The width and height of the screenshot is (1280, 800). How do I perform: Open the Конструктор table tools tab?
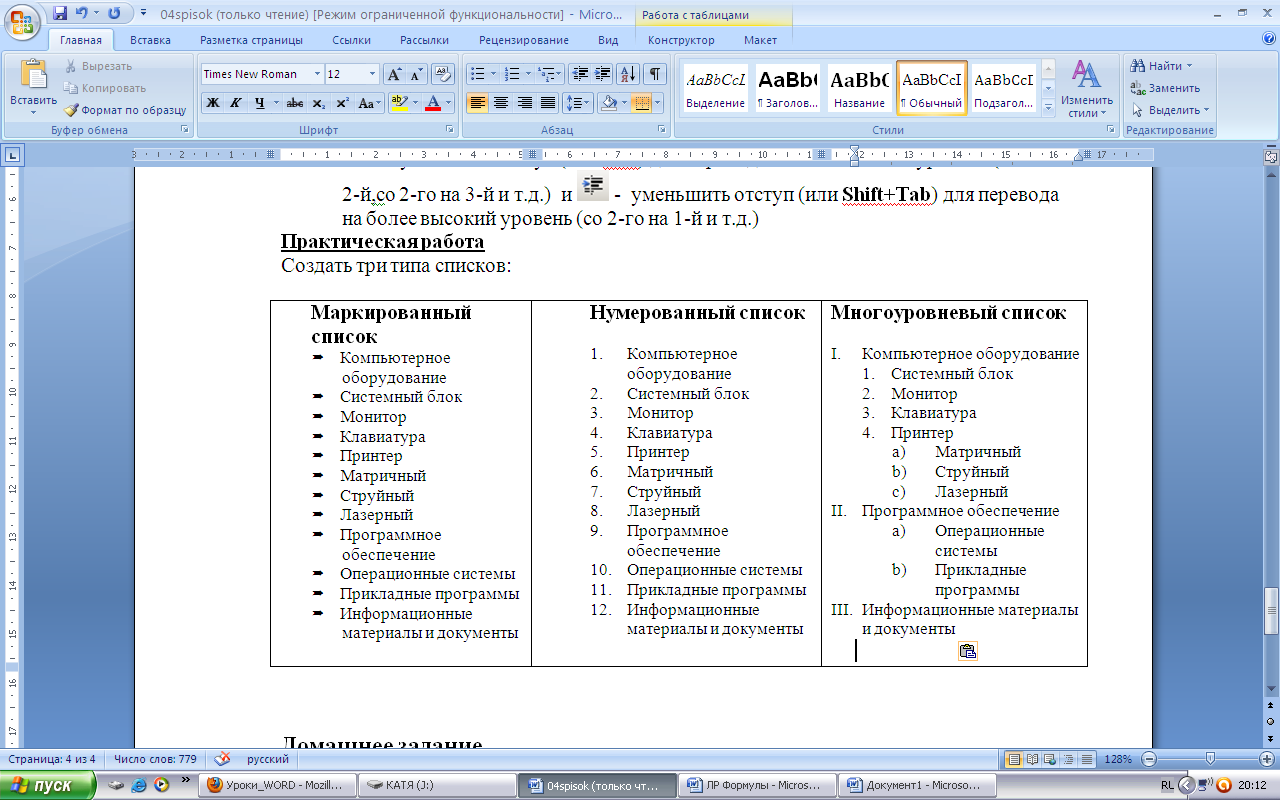[x=681, y=40]
